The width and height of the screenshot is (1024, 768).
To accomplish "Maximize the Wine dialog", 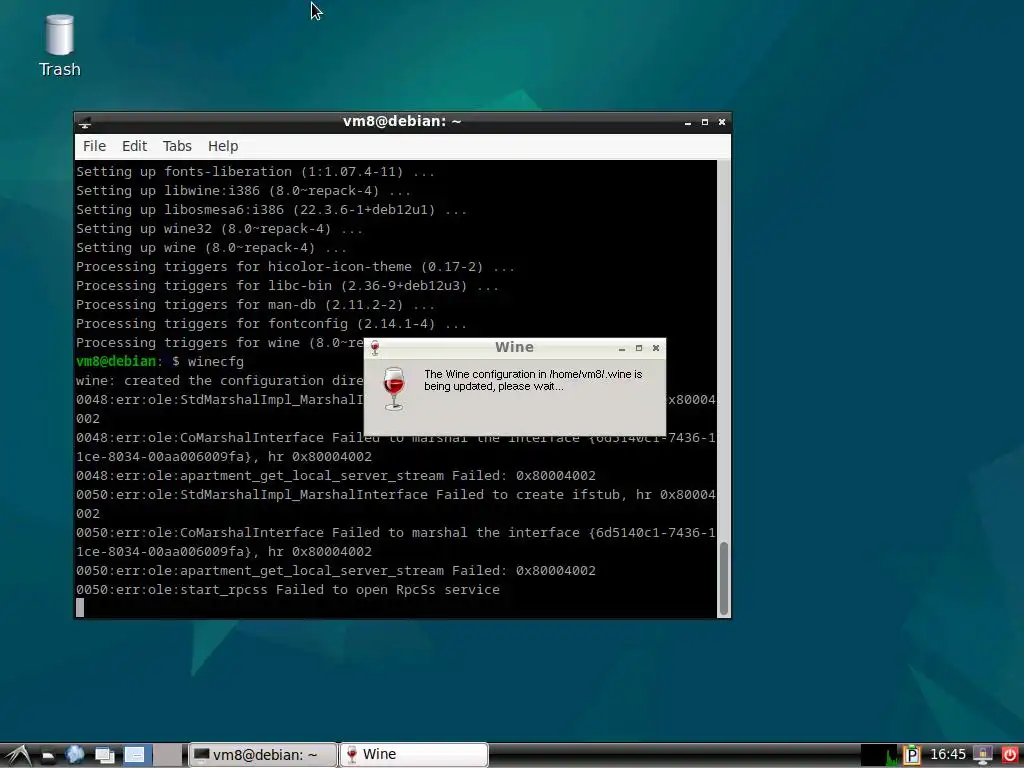I will point(639,348).
